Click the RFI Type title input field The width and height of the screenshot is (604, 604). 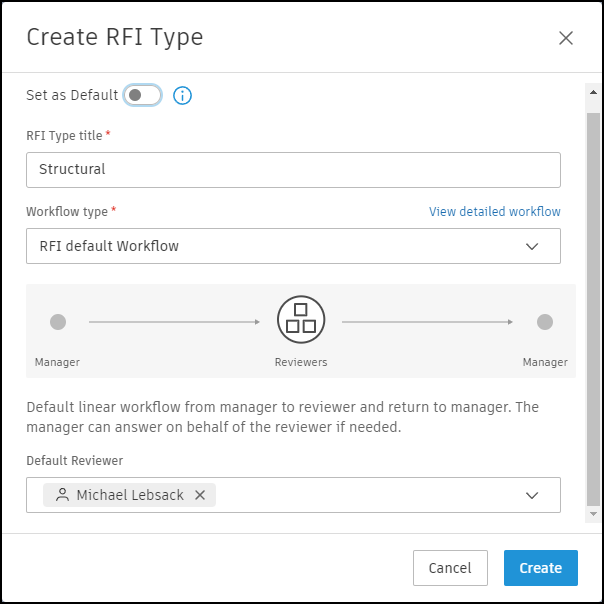pos(293,169)
